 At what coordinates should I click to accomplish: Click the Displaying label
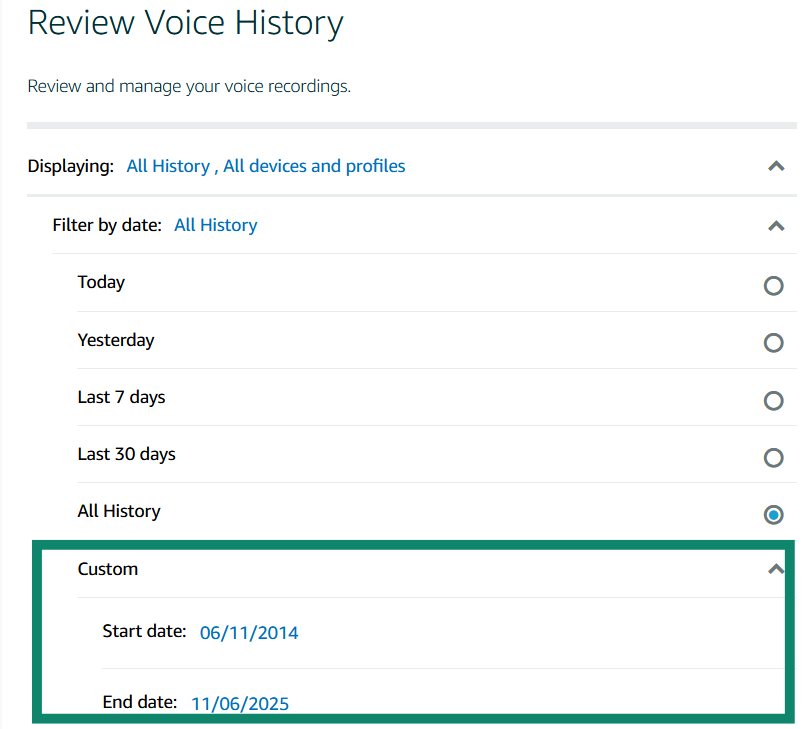click(71, 166)
